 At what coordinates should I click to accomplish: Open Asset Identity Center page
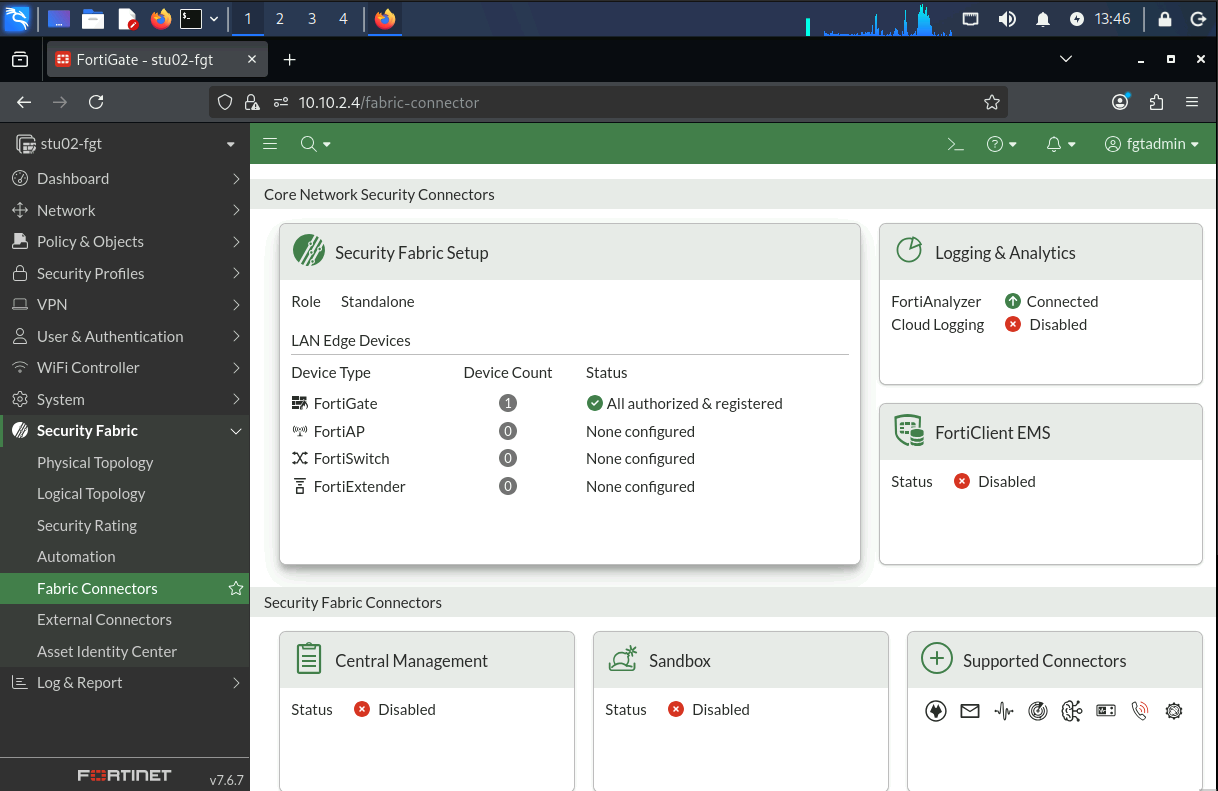pyautogui.click(x=107, y=651)
